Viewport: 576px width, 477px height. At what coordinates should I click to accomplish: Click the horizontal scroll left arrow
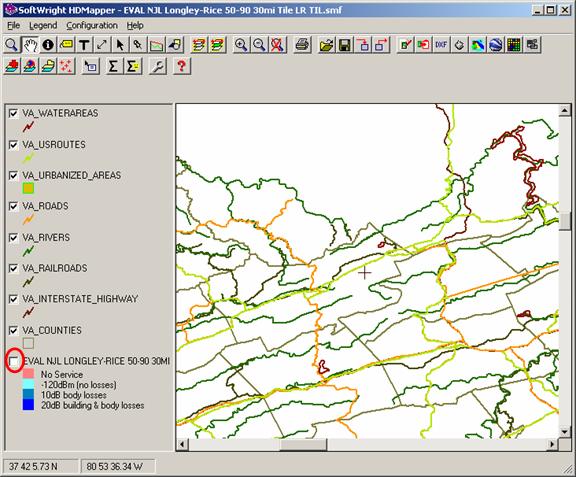click(x=182, y=444)
